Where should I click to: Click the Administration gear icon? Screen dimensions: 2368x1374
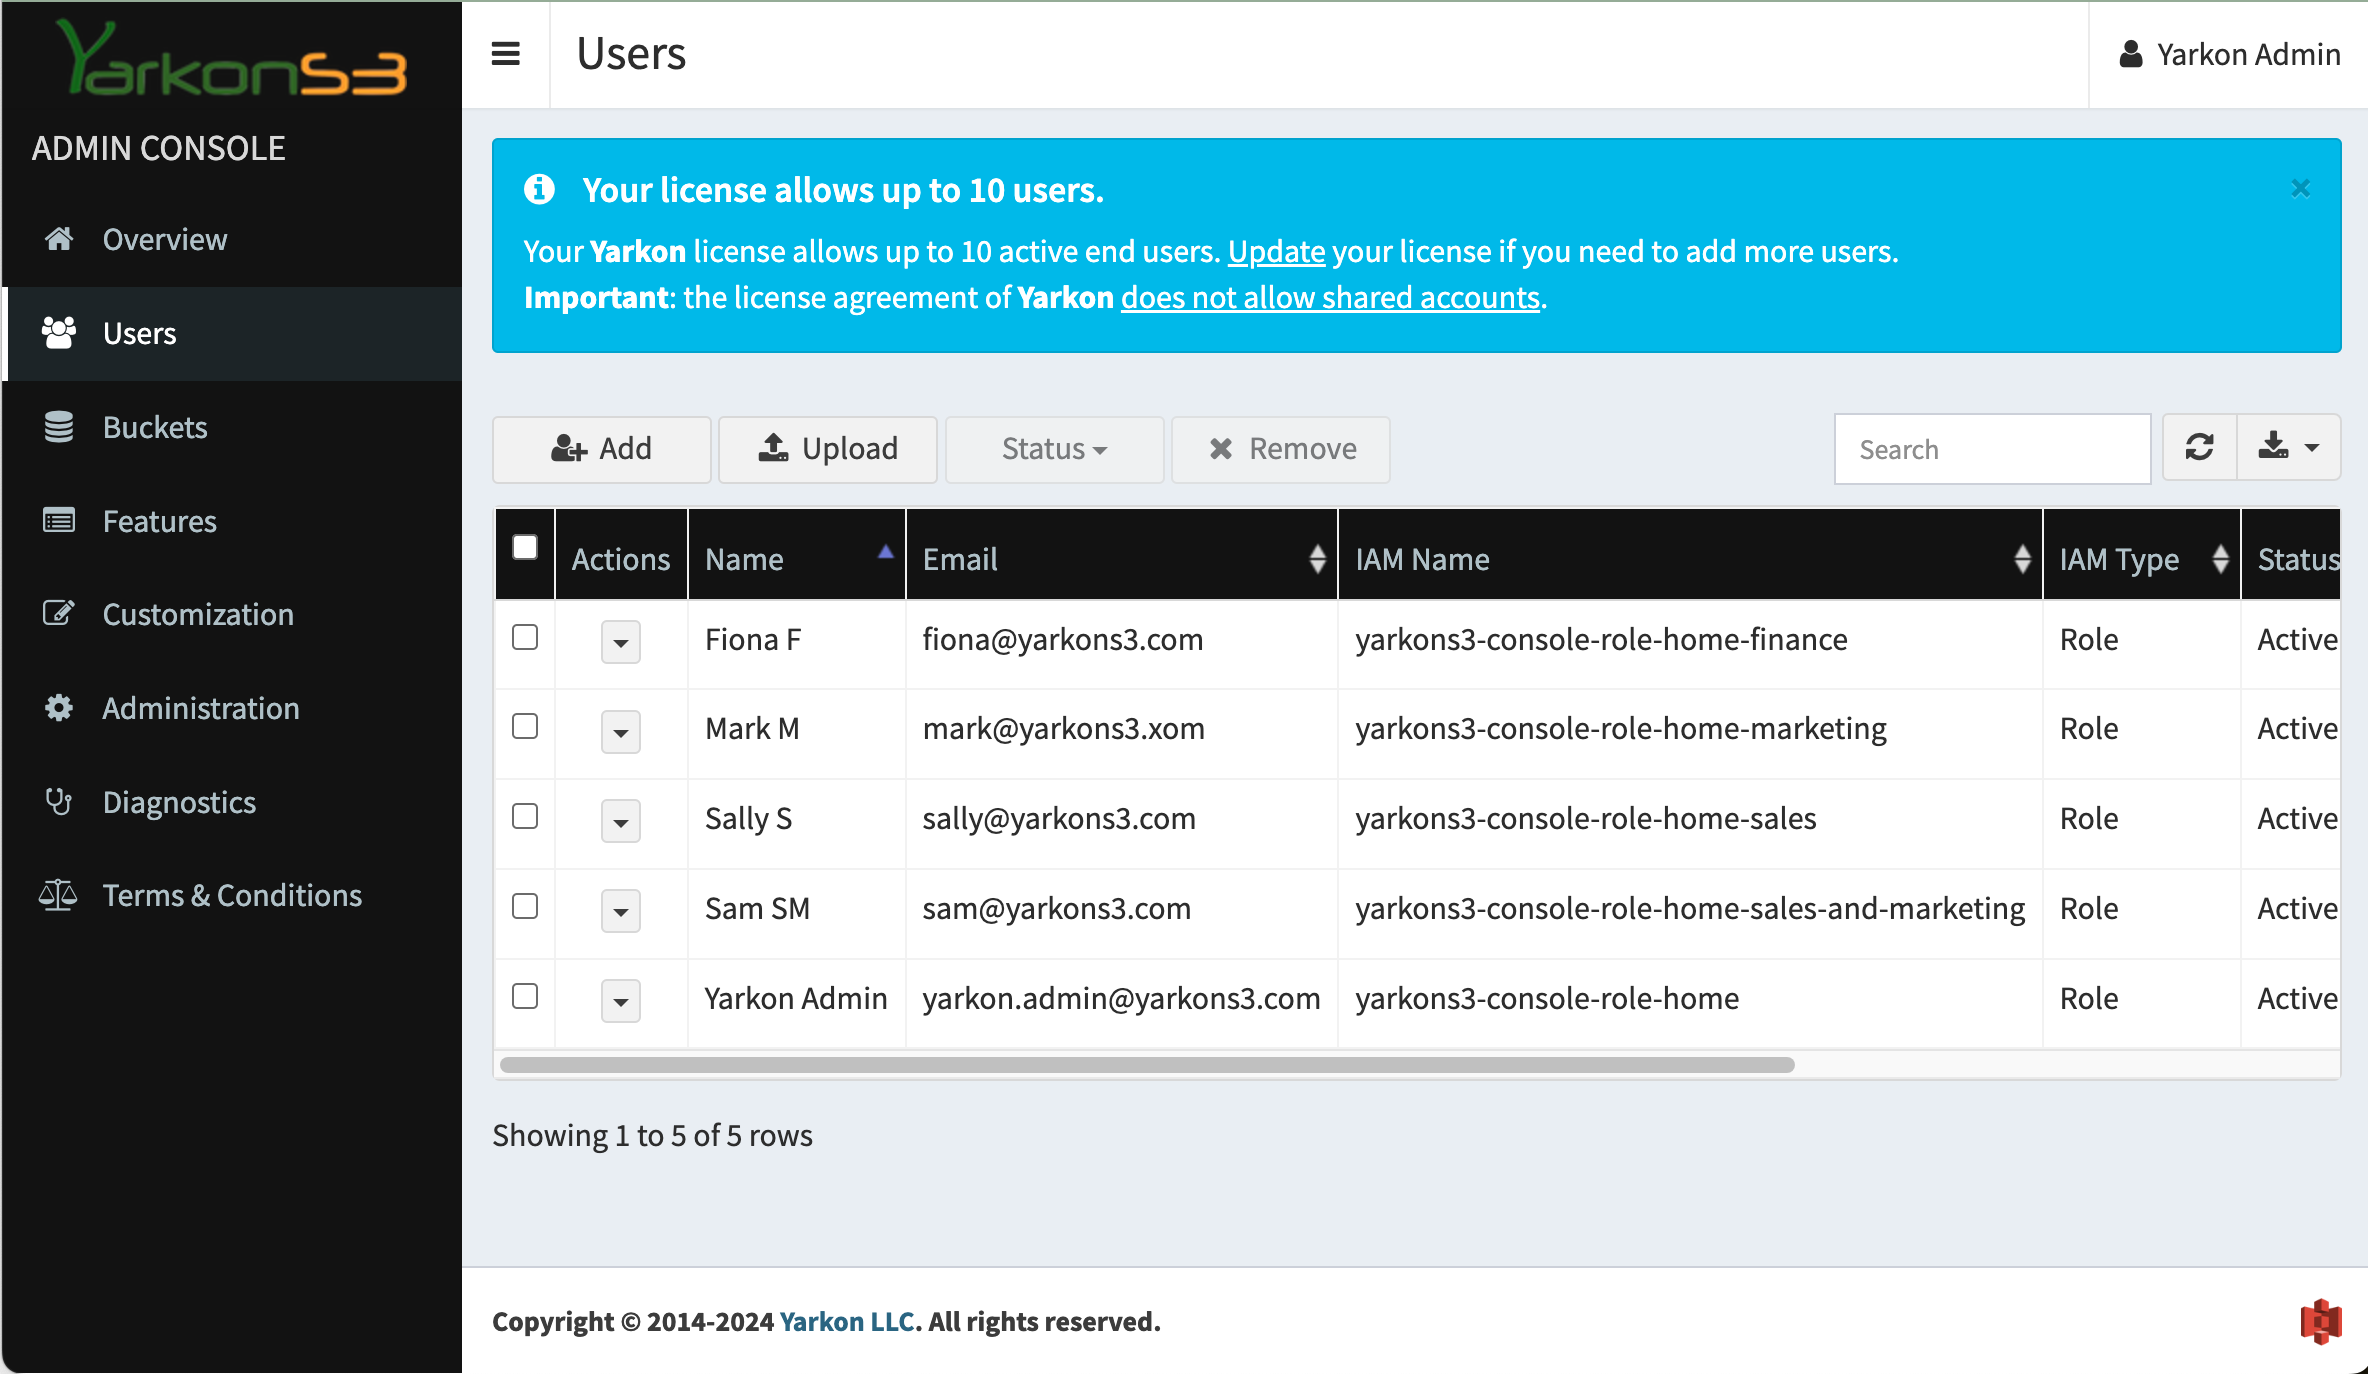pos(59,708)
